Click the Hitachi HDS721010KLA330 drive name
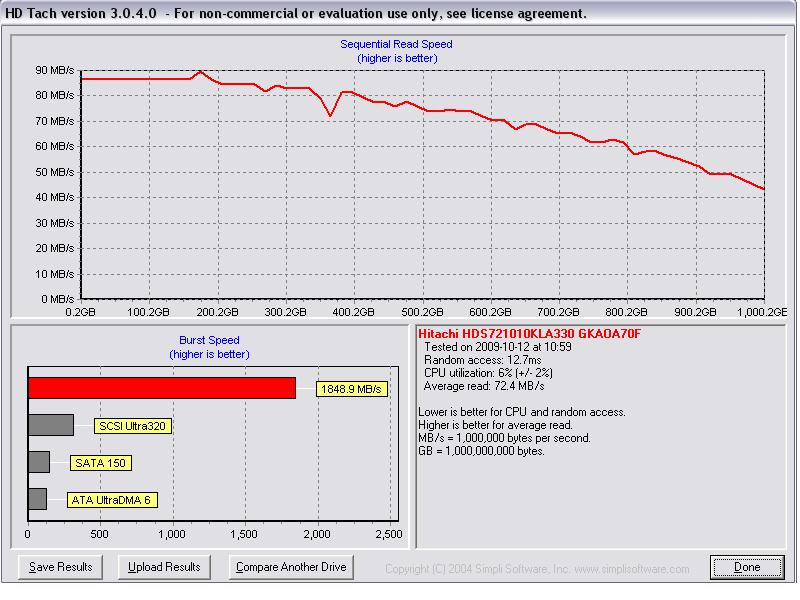 (529, 334)
